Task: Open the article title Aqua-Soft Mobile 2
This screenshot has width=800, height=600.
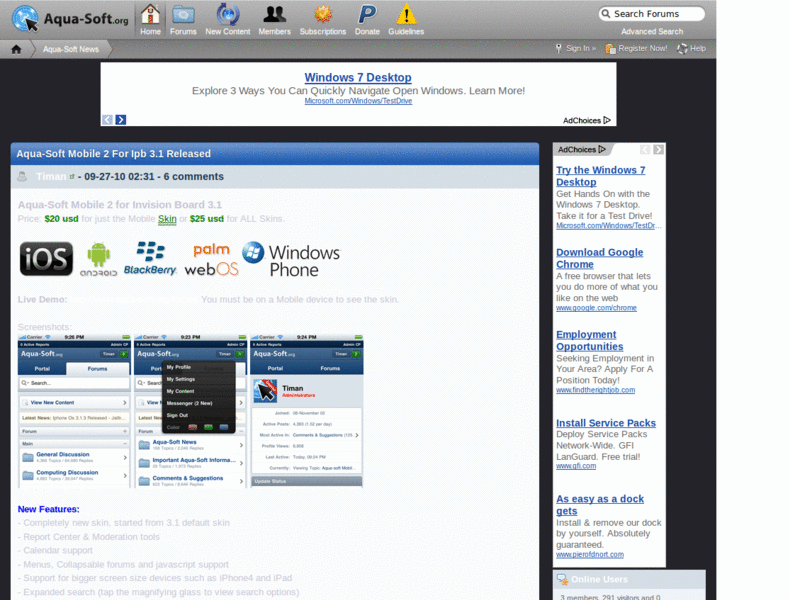Action: [x=113, y=154]
